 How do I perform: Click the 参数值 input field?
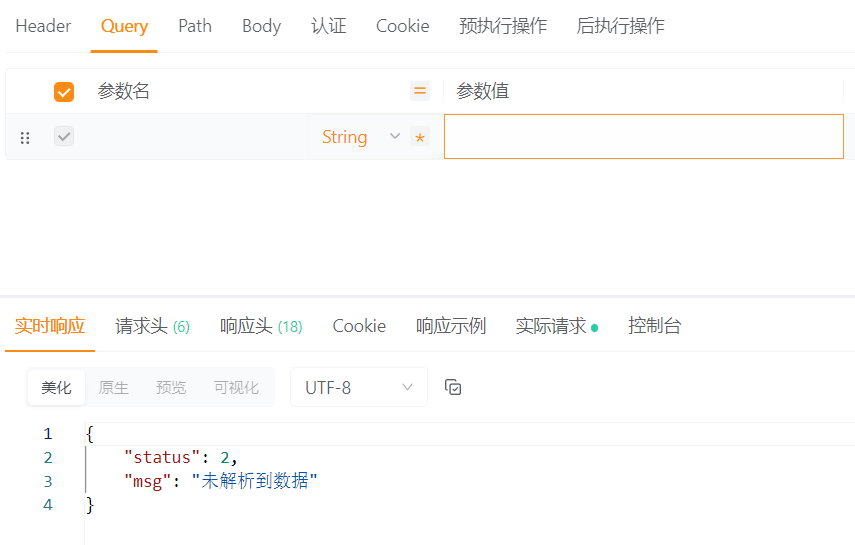click(x=643, y=137)
